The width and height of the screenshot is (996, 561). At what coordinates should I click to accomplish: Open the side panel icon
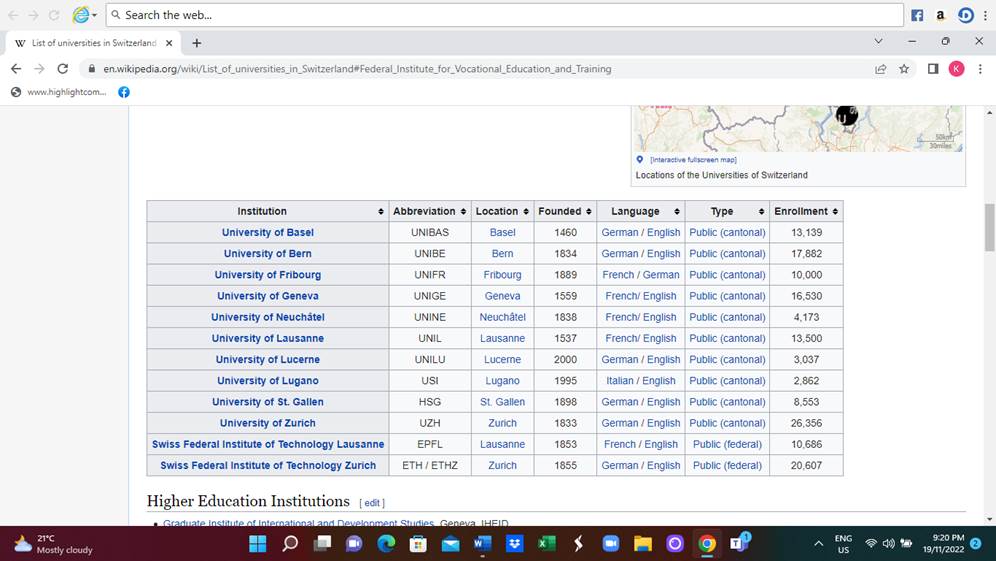click(x=932, y=69)
